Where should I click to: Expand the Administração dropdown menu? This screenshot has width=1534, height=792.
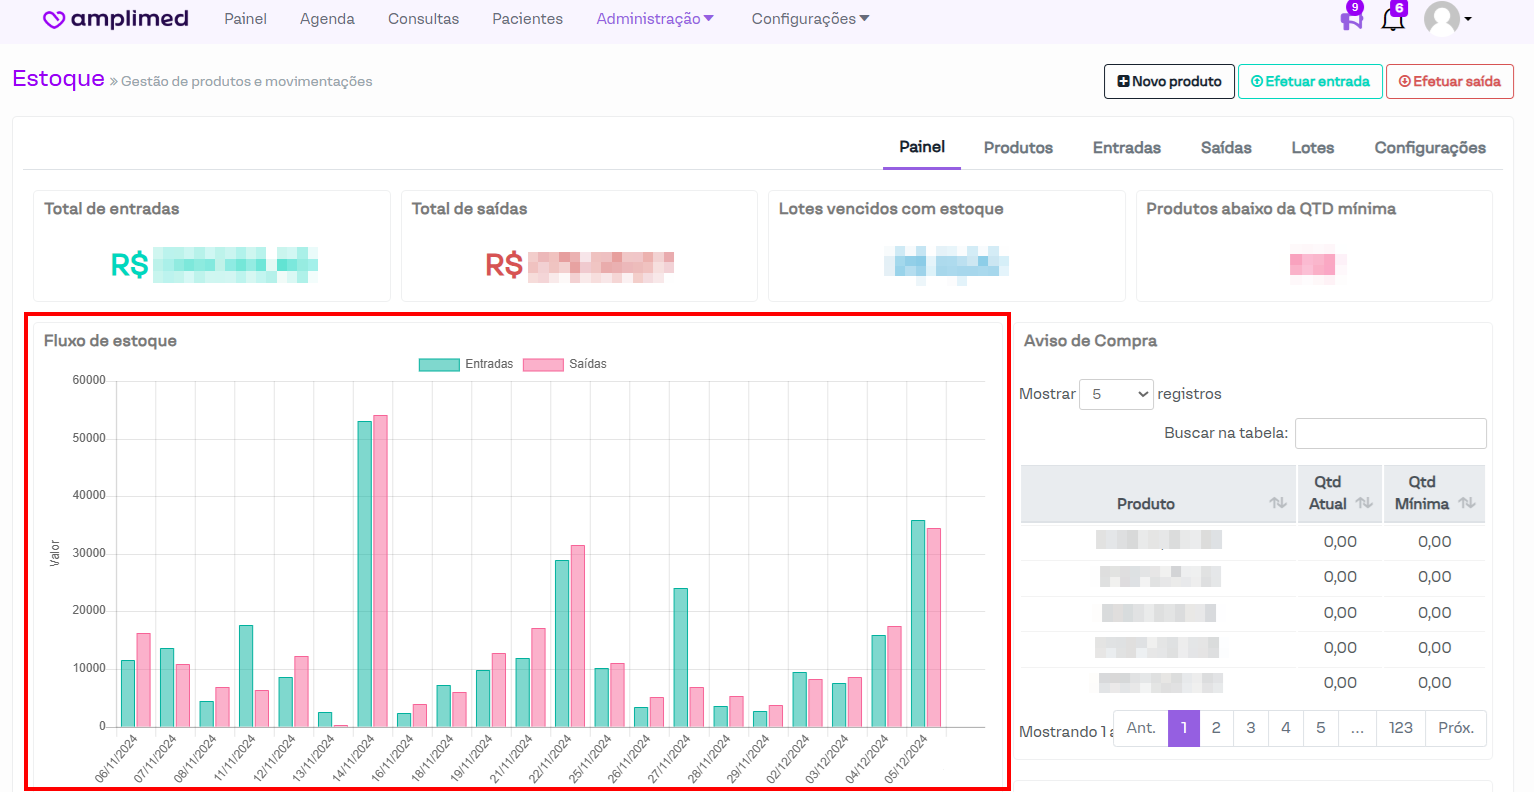tap(655, 19)
